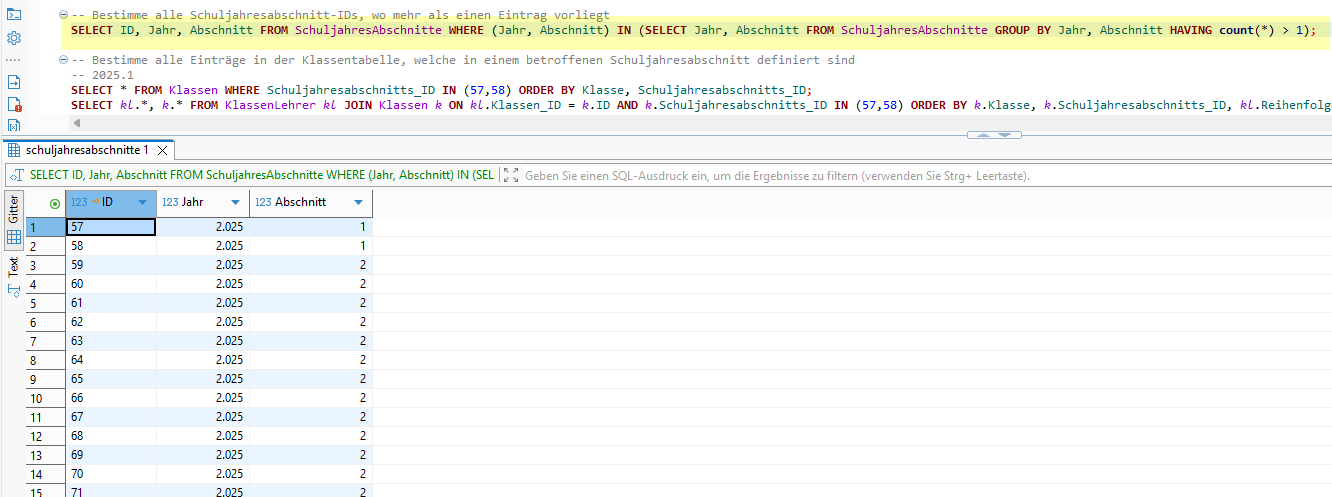The width and height of the screenshot is (1332, 497).
Task: Close the schuljahresabschnitte 1 tab
Action: coord(163,150)
